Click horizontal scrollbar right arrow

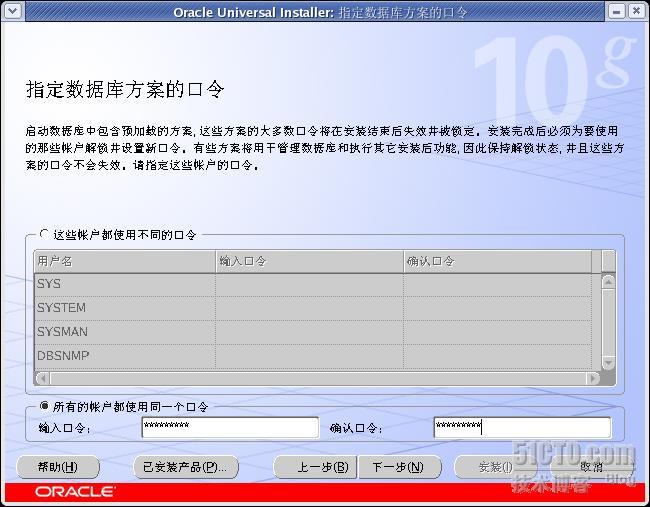point(593,378)
